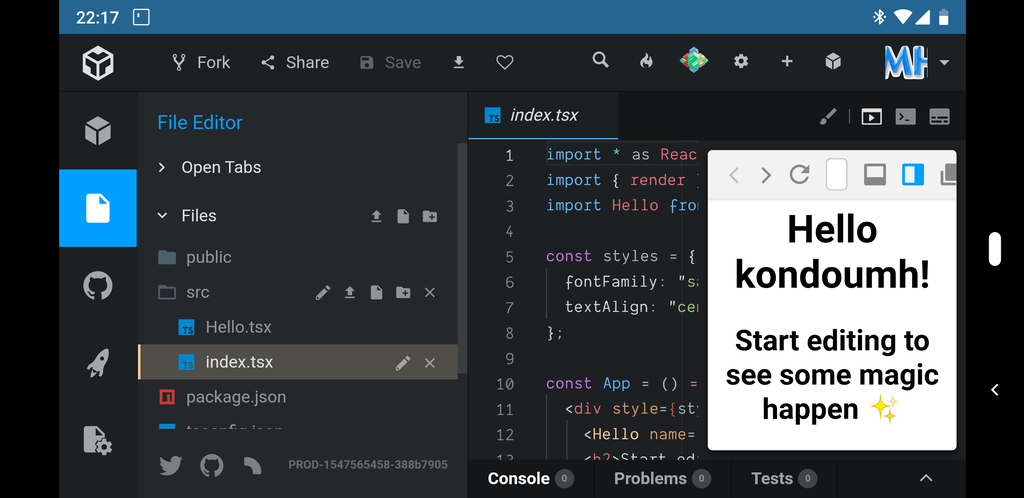The width and height of the screenshot is (1024, 498).
Task: Click the Save button
Action: coord(390,63)
